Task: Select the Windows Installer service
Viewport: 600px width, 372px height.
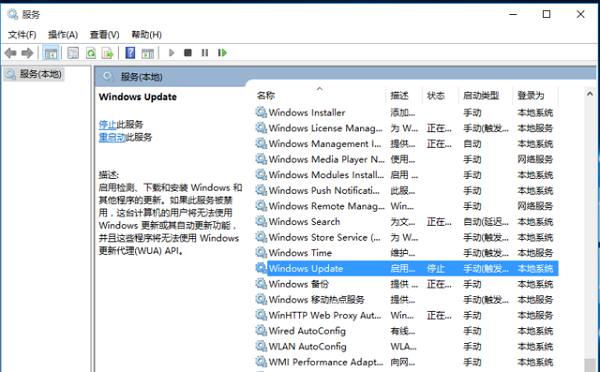Action: point(307,113)
